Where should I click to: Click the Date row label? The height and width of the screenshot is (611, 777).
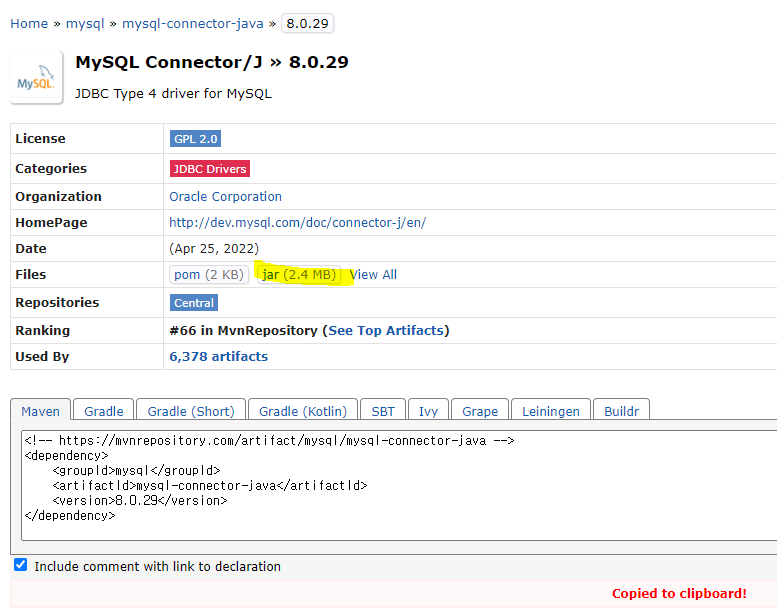pos(31,249)
